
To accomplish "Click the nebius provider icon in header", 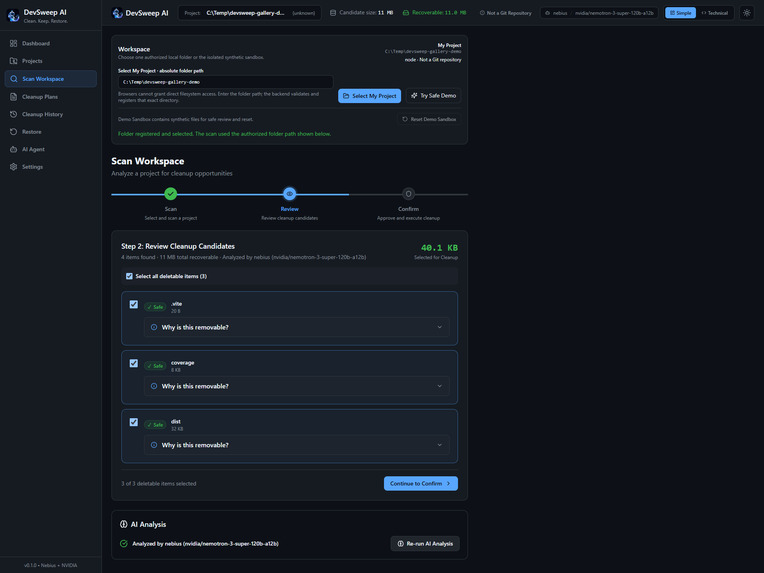I will 547,13.
